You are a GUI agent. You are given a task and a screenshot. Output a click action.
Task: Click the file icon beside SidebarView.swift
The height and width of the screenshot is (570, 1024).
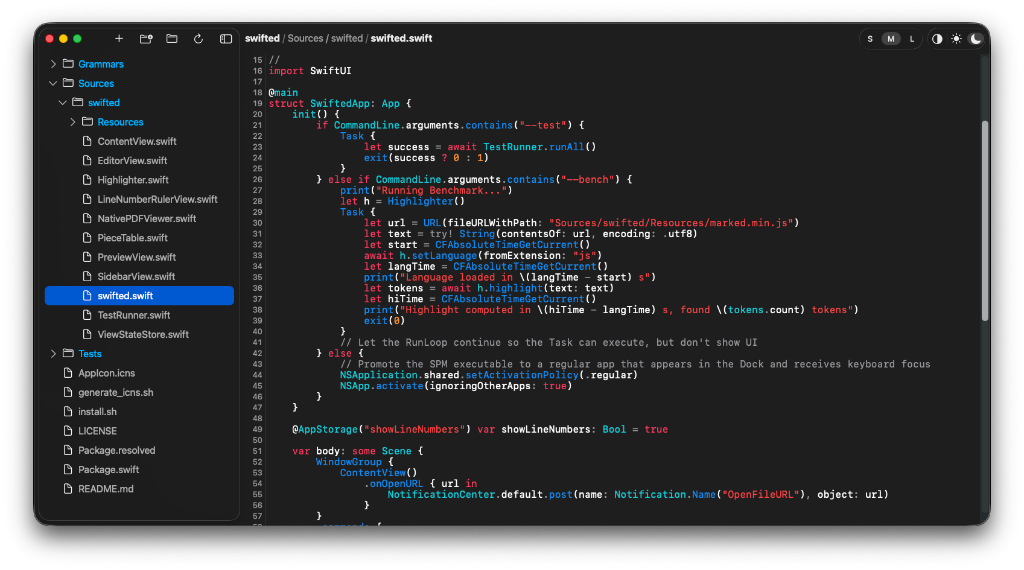(x=87, y=276)
